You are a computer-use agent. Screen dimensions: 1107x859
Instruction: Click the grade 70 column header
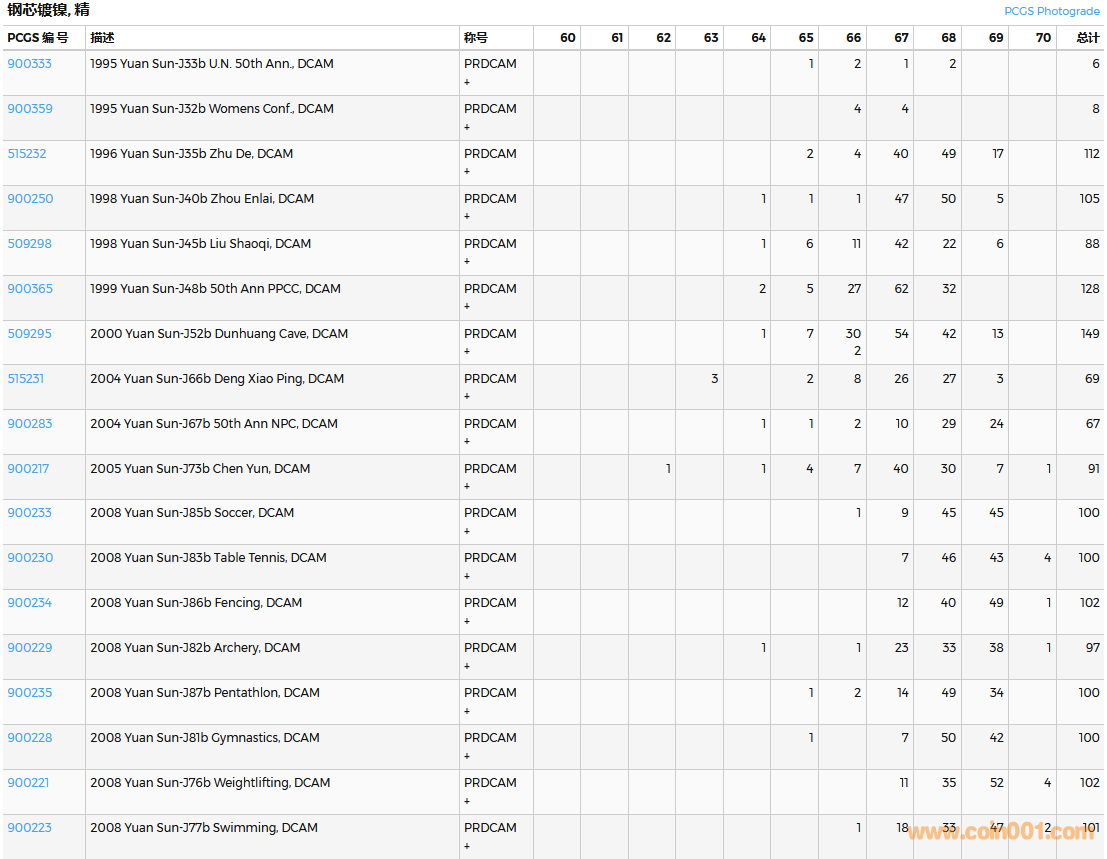[x=1043, y=38]
